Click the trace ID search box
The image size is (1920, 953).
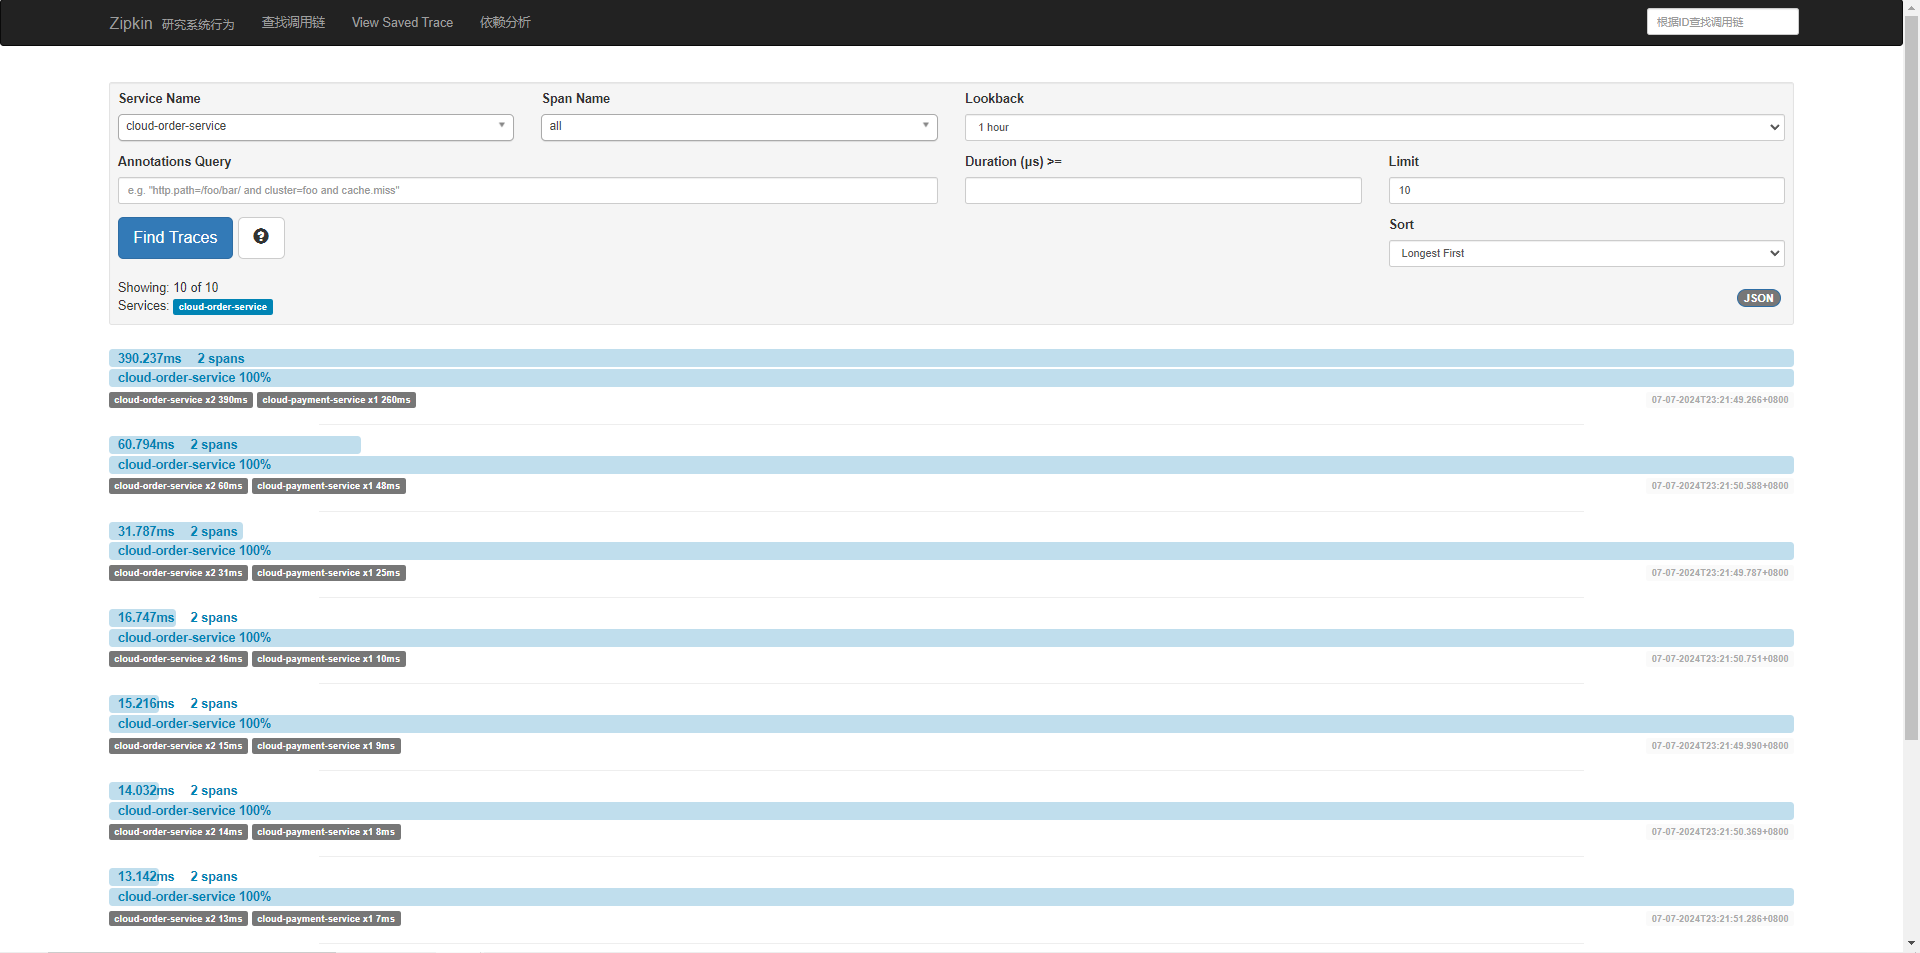[x=1722, y=22]
